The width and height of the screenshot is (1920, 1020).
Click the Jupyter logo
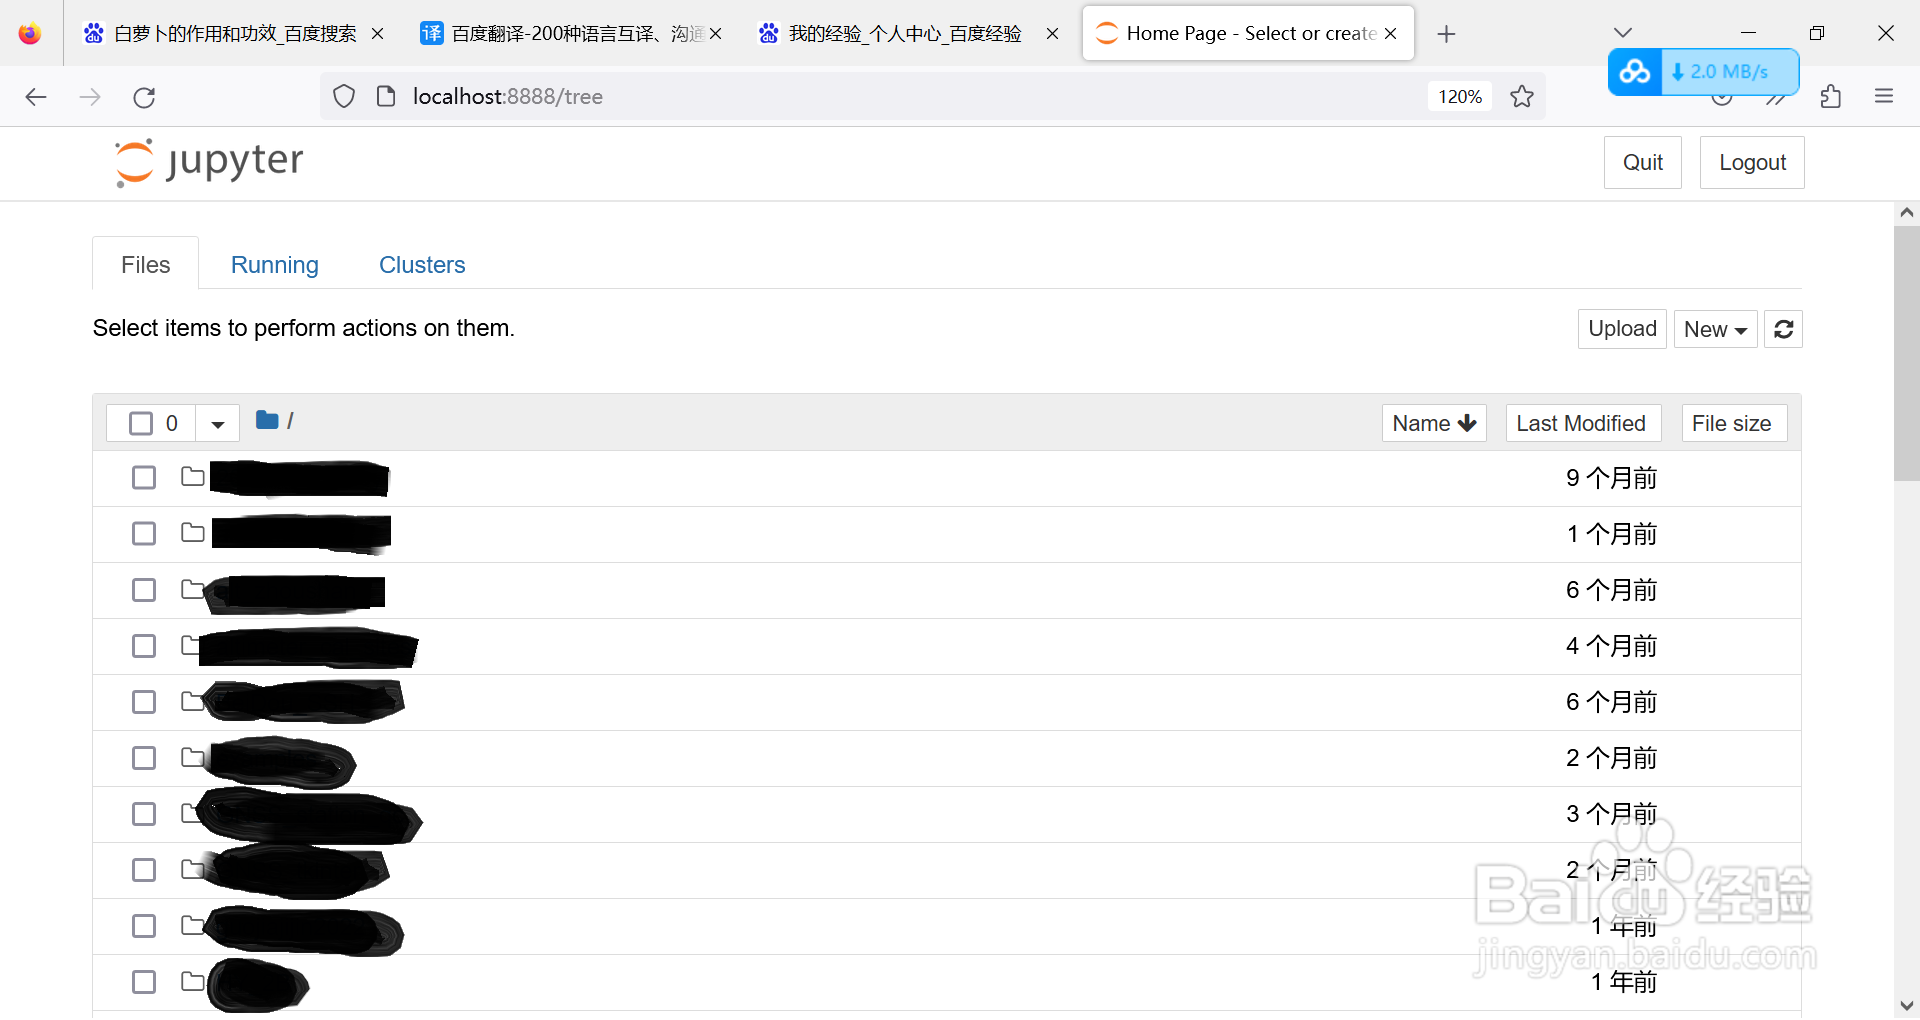tap(209, 162)
